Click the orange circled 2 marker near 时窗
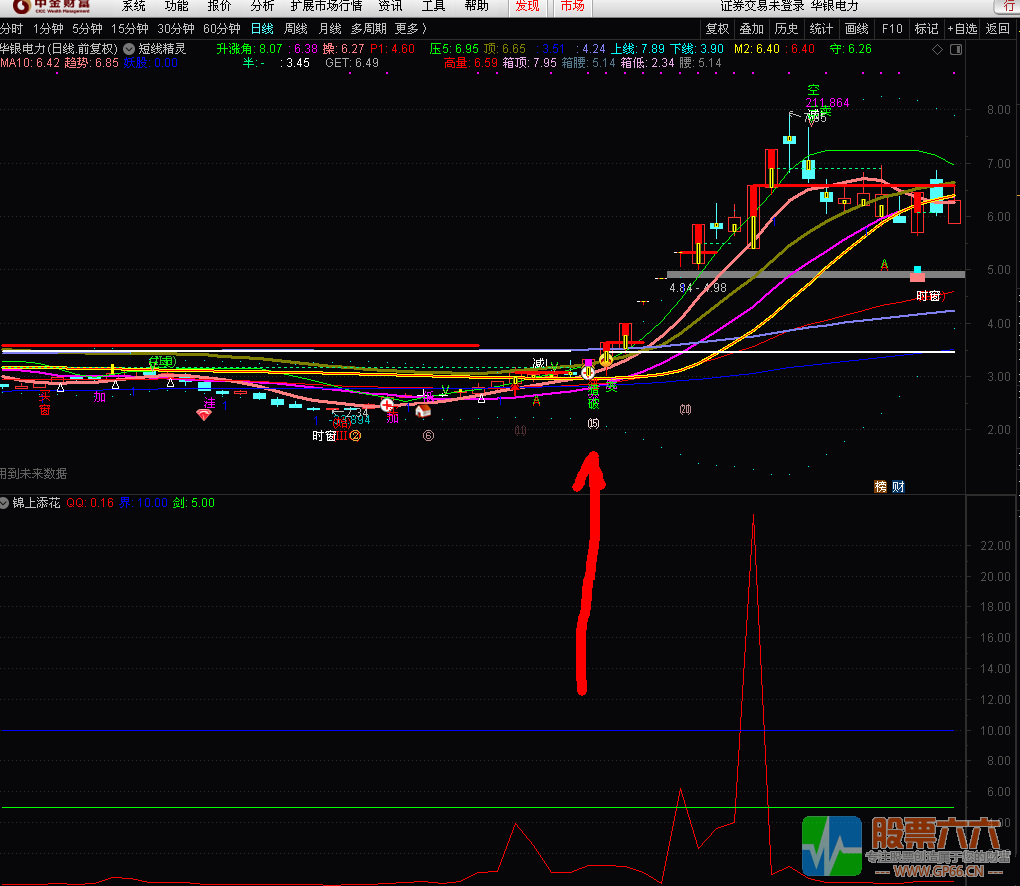Screen dimensions: 1020x886 [x=355, y=436]
